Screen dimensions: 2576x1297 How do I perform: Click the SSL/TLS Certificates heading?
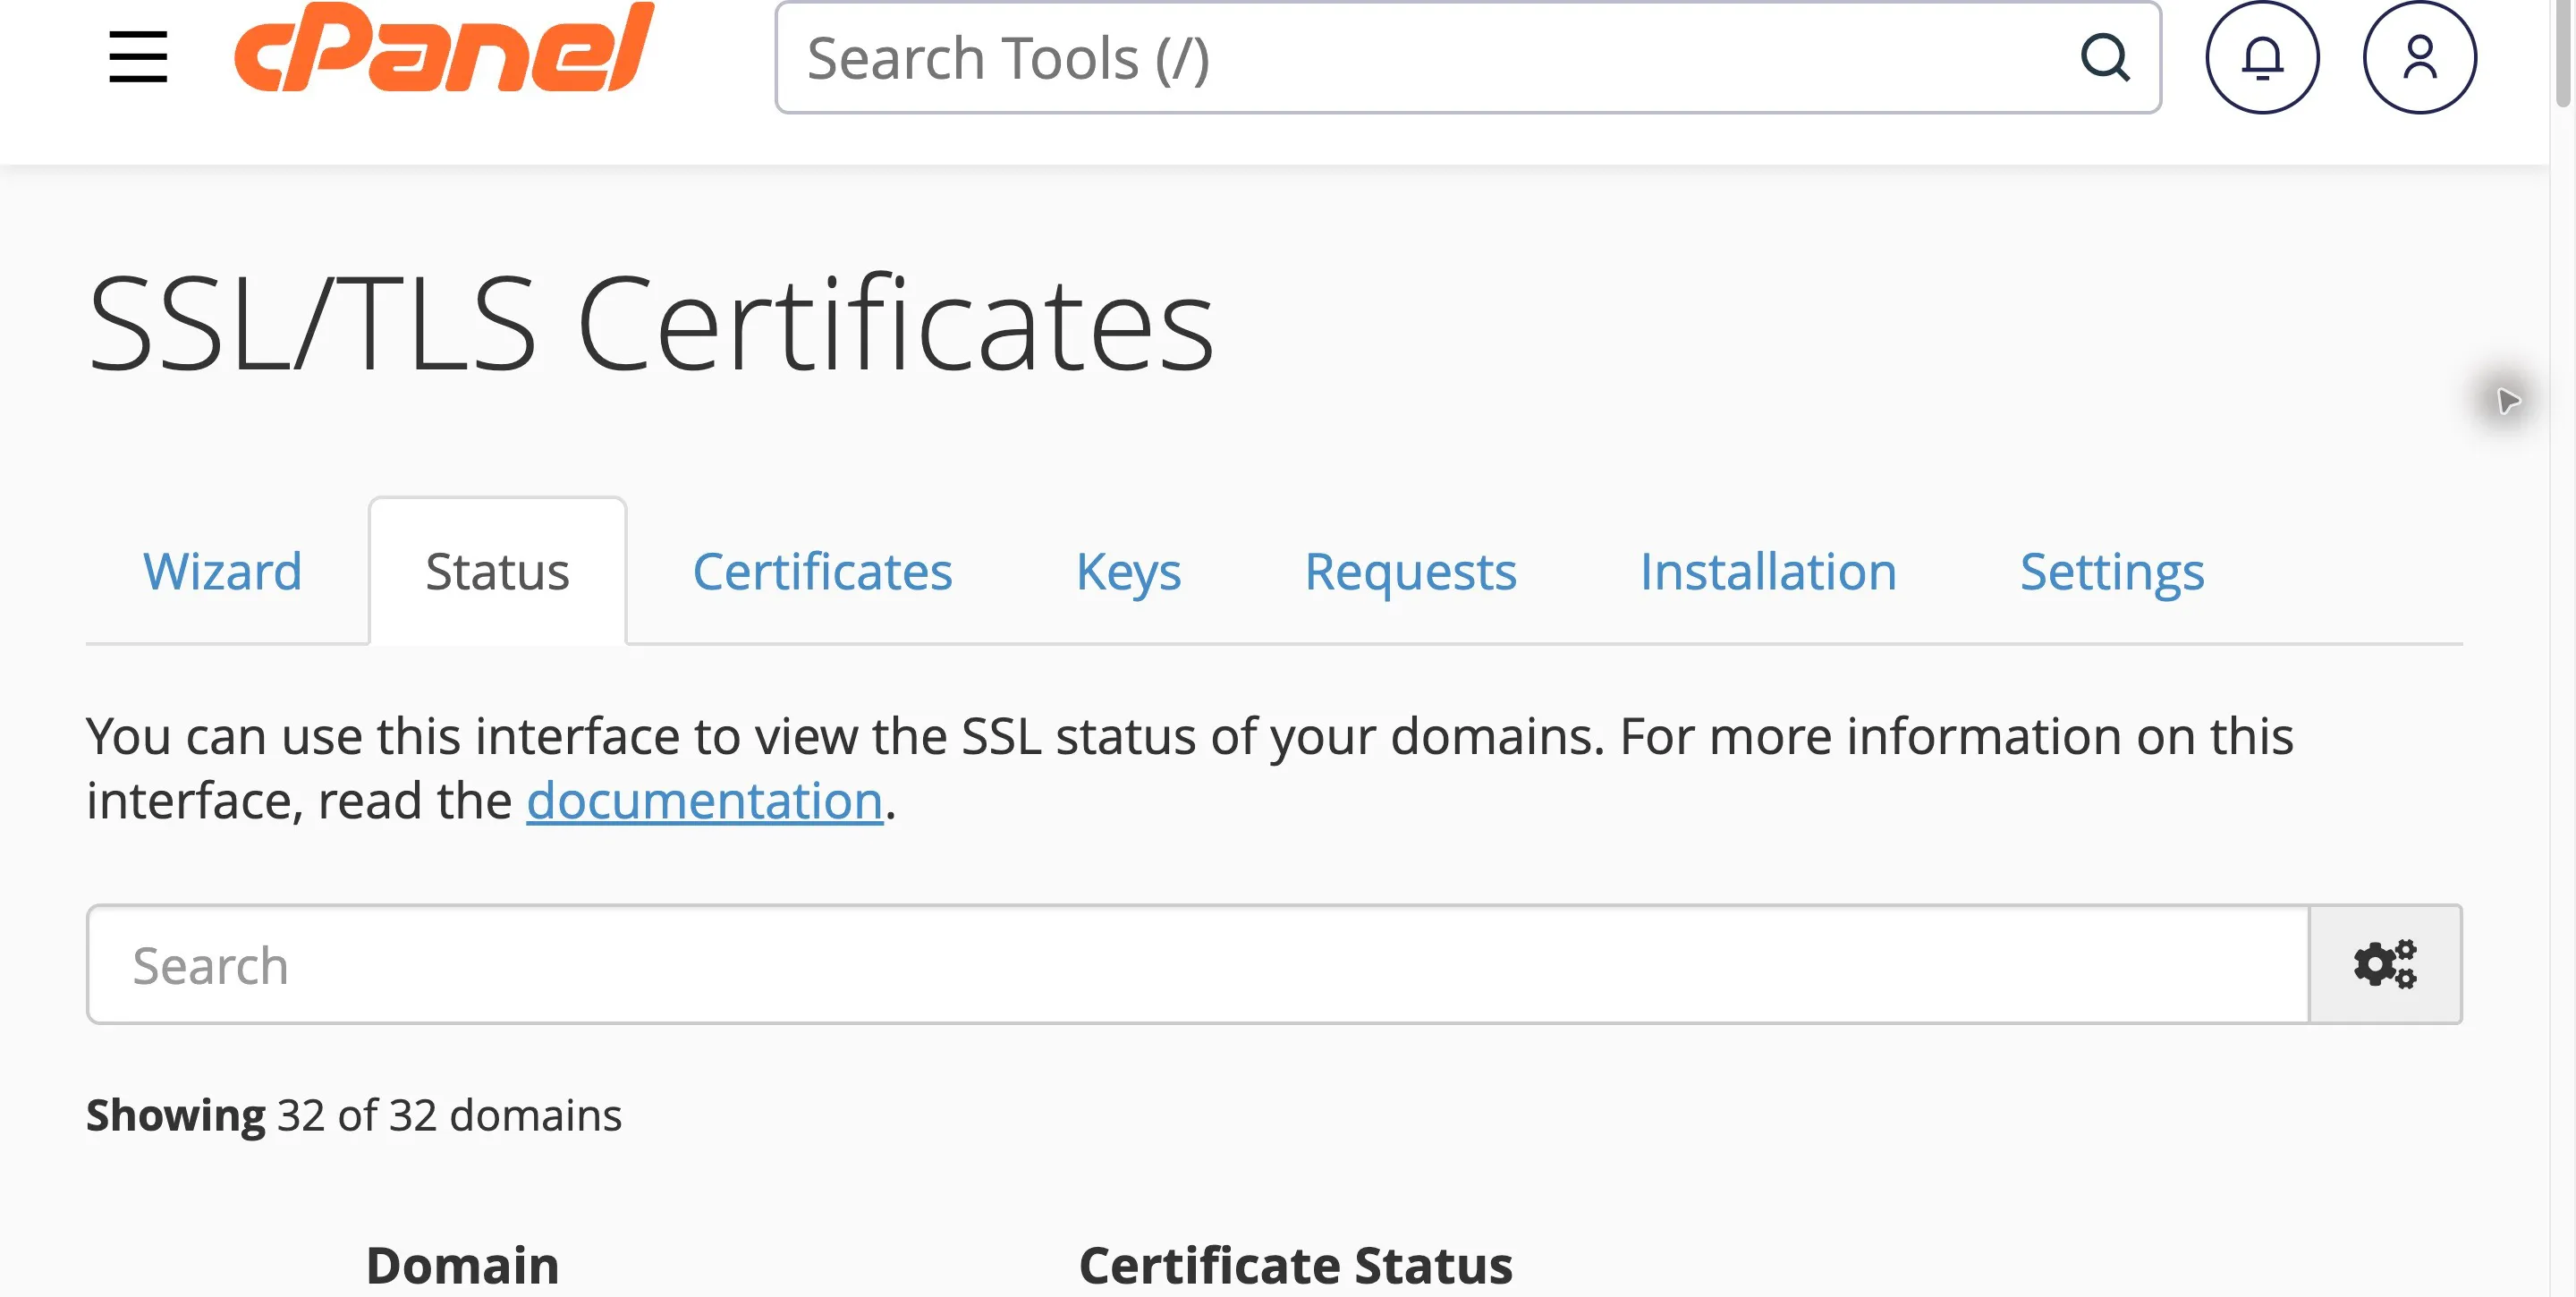point(651,325)
